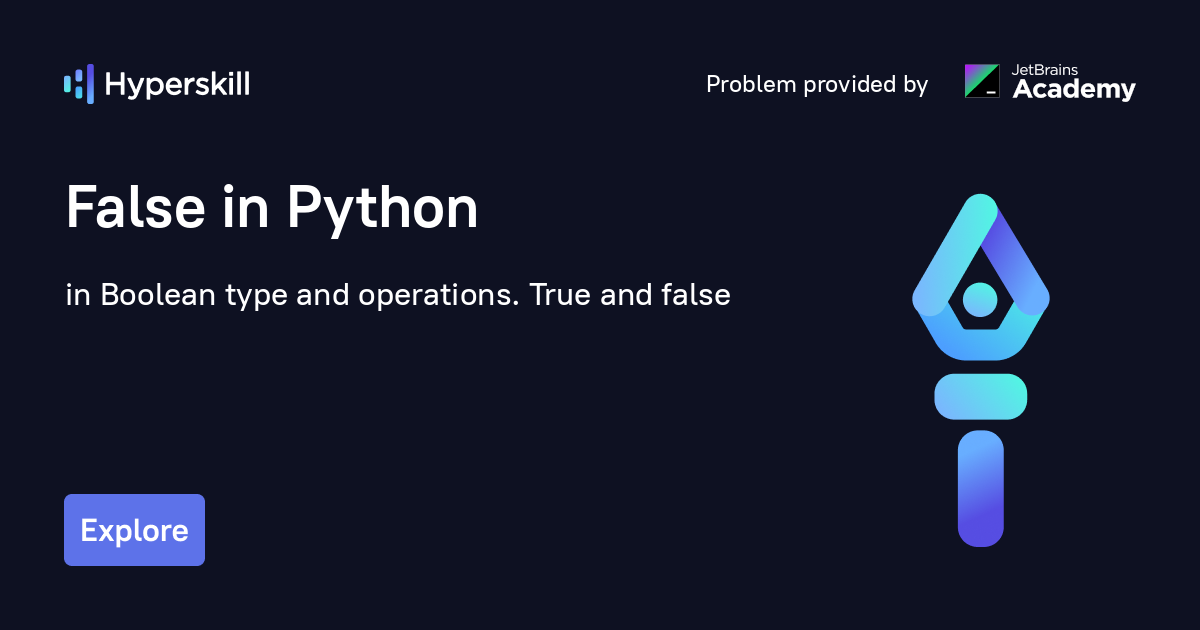Select the horizontal rounded bar of the pen
The width and height of the screenshot is (1200, 630).
pyautogui.click(x=980, y=397)
